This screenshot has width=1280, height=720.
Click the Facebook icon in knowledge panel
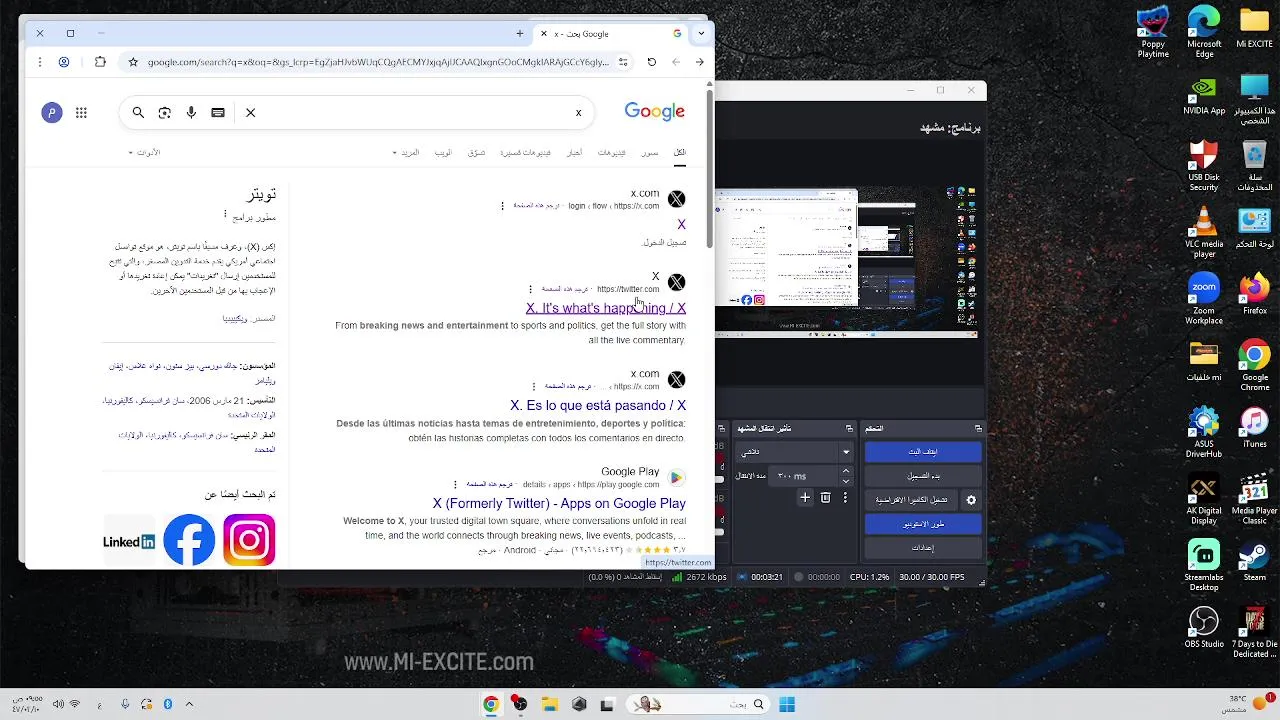[x=189, y=540]
